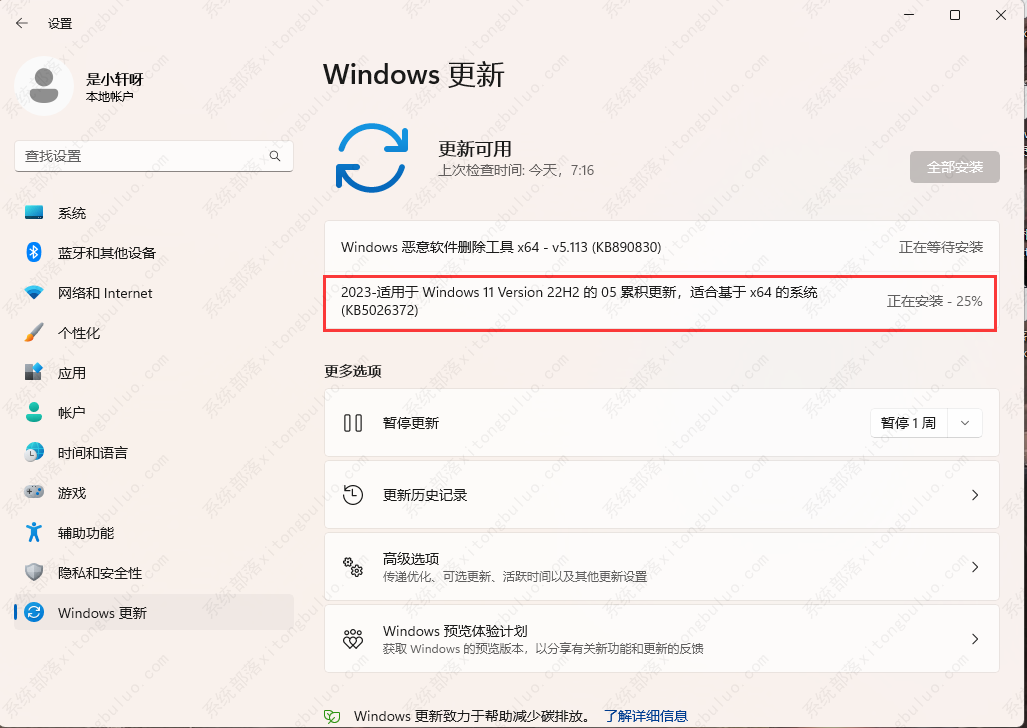Click the 帐户 person icon
The image size is (1027, 728).
click(34, 412)
